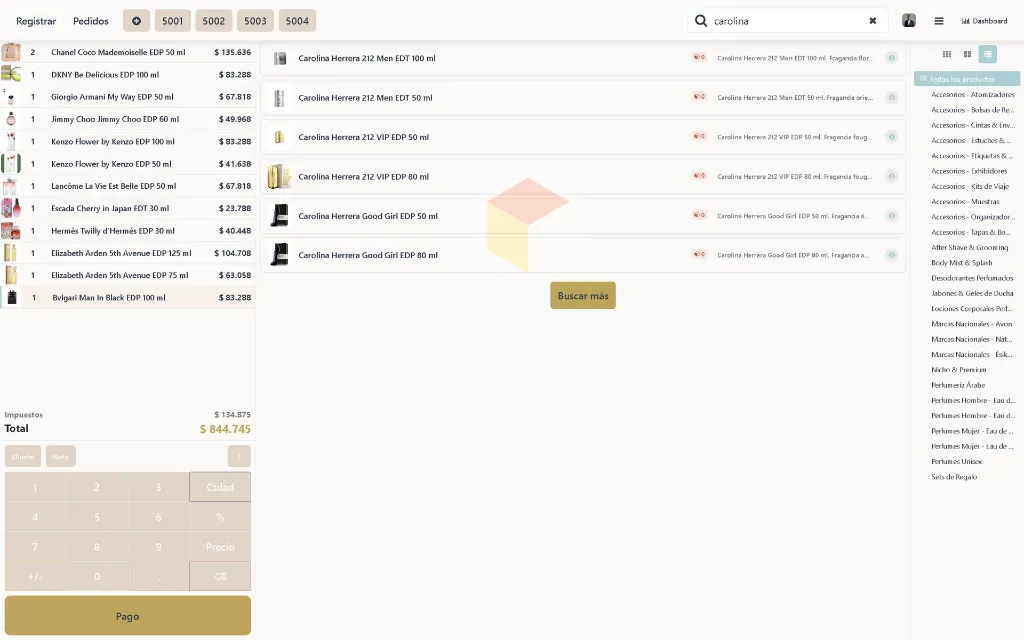Switch to order tab 5002
This screenshot has width=1024, height=640.
pos(214,21)
